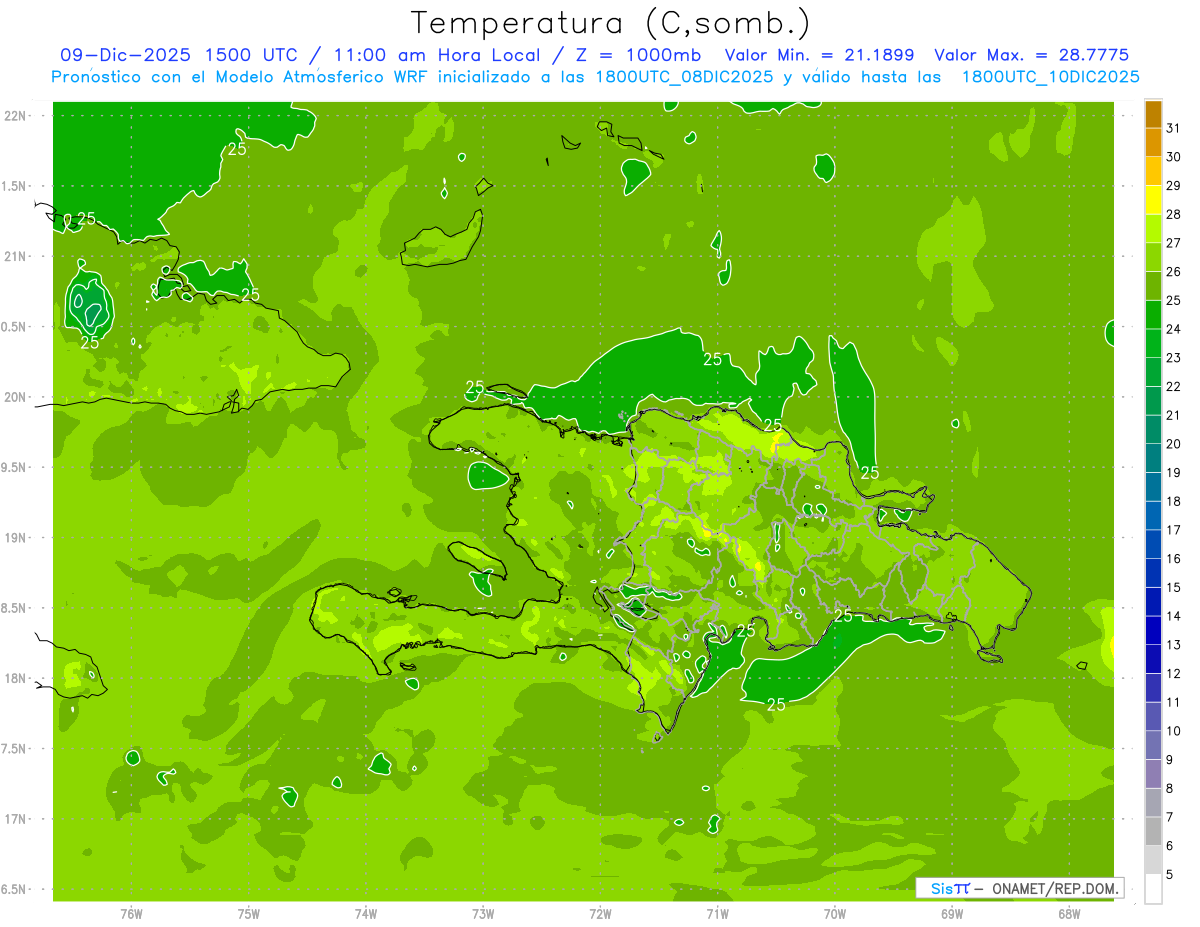The height and width of the screenshot is (927, 1200).
Task: Click legend value '5' on color scale
Action: pyautogui.click(x=1170, y=874)
